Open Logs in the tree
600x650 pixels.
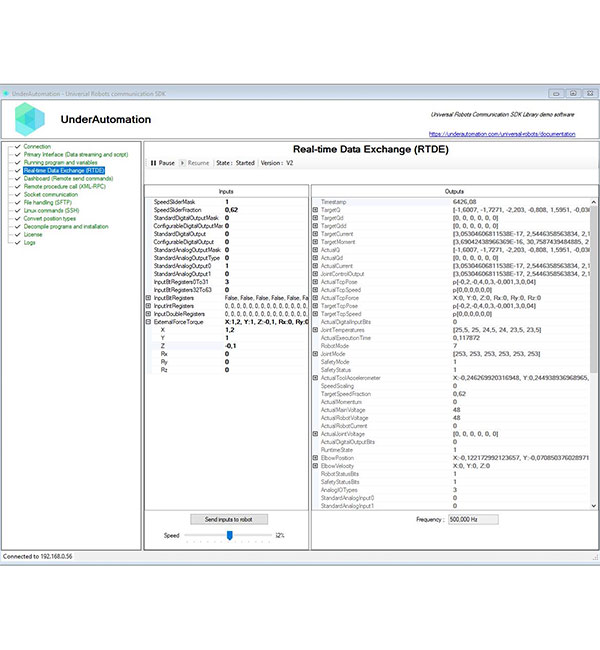click(x=29, y=243)
